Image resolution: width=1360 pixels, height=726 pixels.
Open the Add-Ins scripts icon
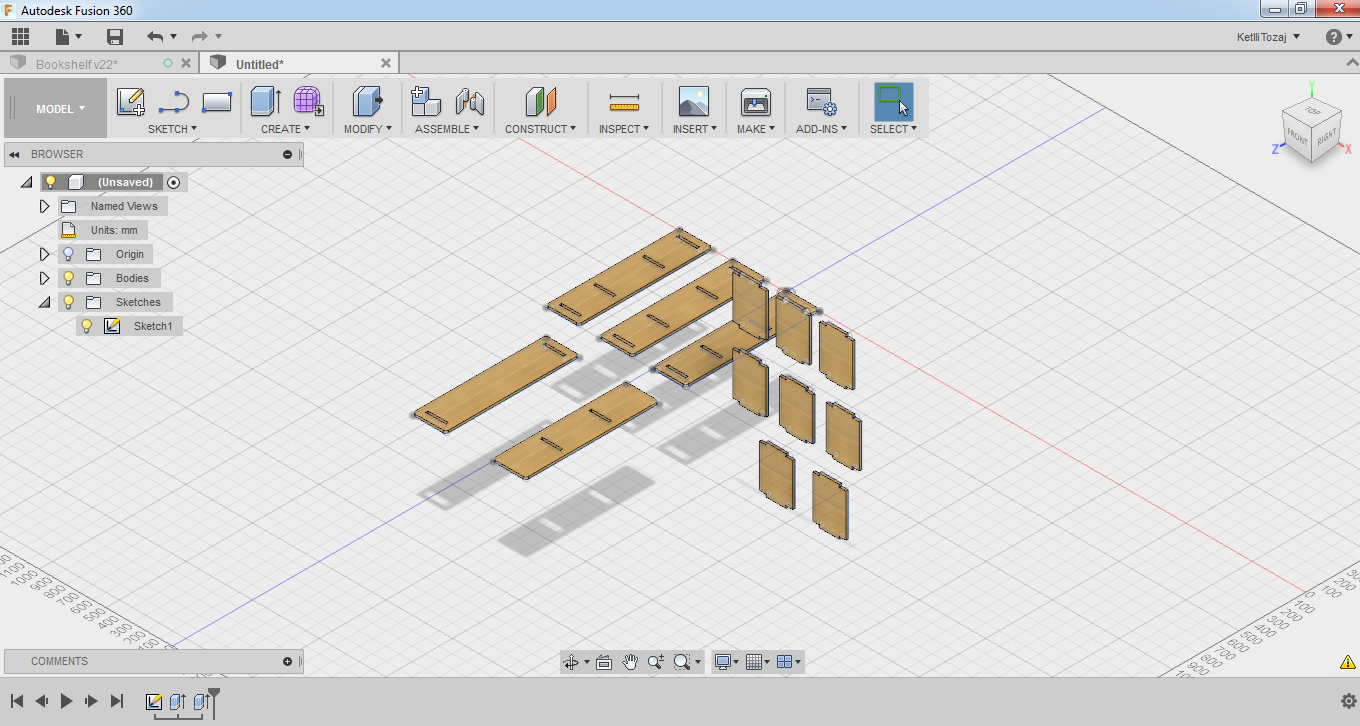point(821,101)
